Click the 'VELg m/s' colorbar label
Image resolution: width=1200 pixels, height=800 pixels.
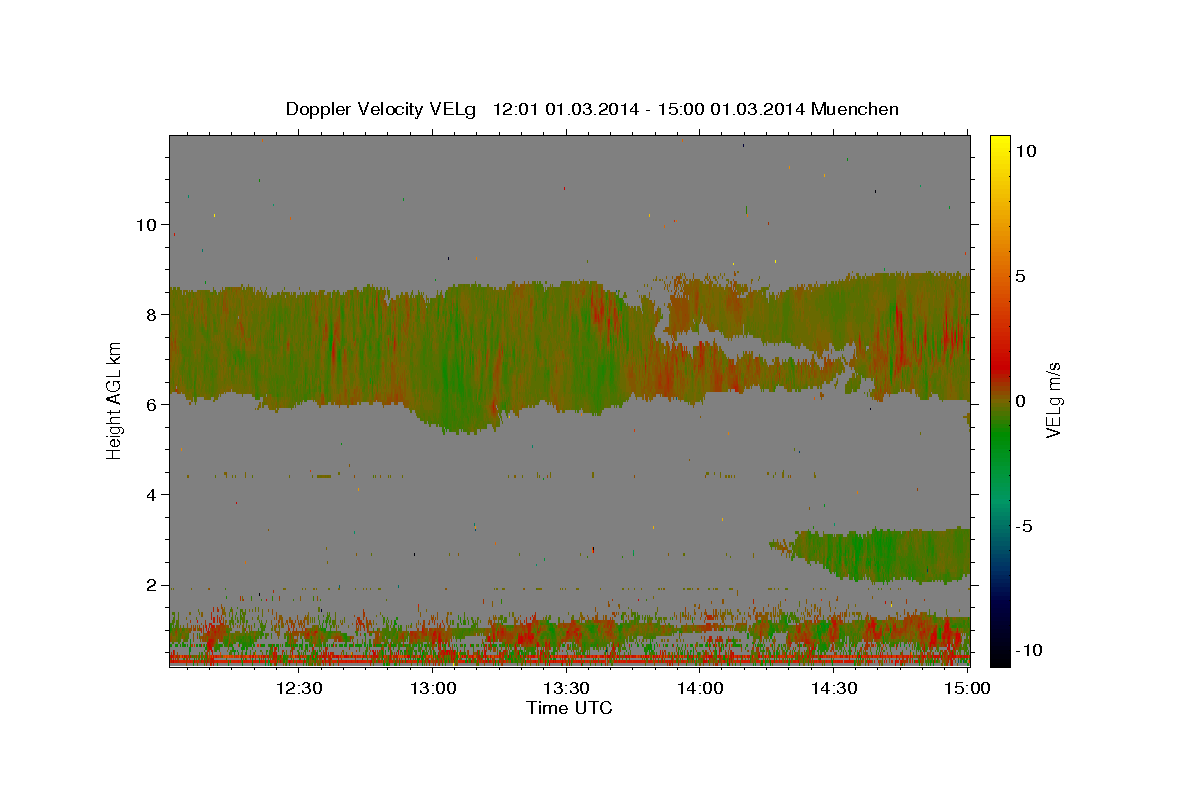1053,400
